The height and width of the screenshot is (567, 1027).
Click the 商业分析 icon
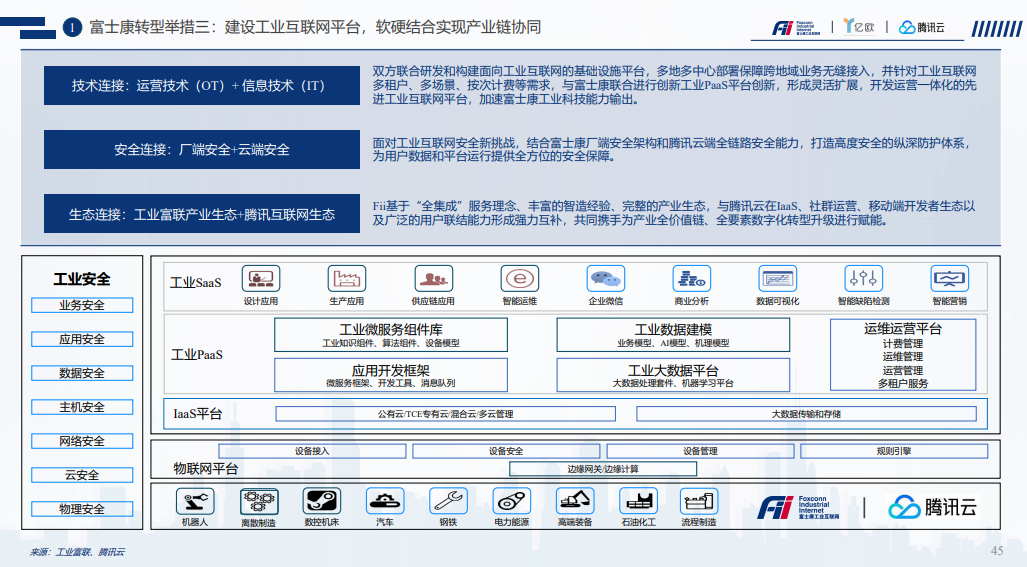[691, 278]
